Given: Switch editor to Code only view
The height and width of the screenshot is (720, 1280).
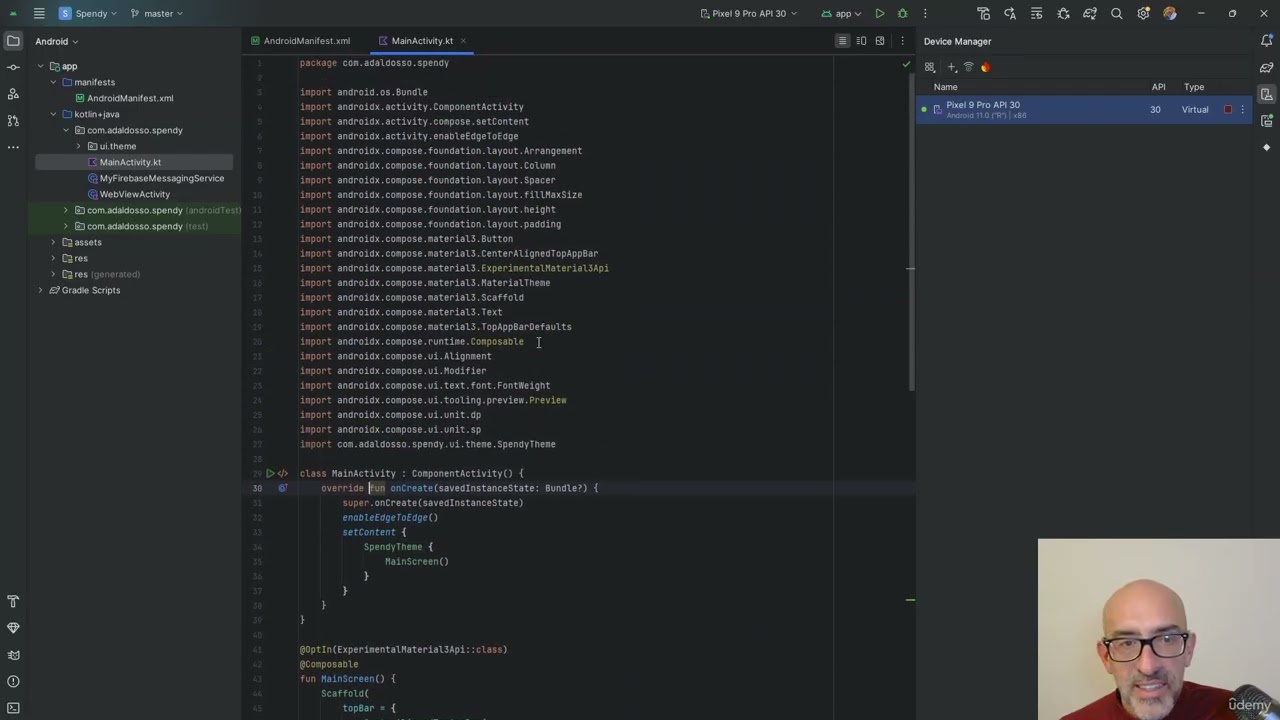Looking at the screenshot, I should click(x=842, y=41).
